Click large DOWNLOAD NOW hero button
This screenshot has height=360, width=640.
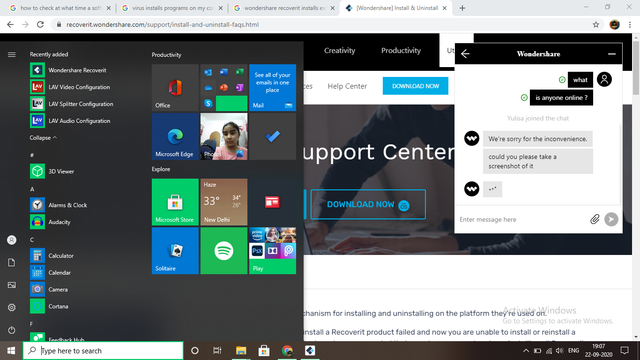click(x=368, y=204)
